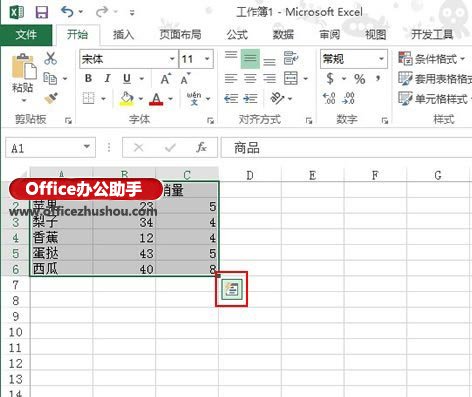
Task: Decrease indent
Action: [x=231, y=99]
